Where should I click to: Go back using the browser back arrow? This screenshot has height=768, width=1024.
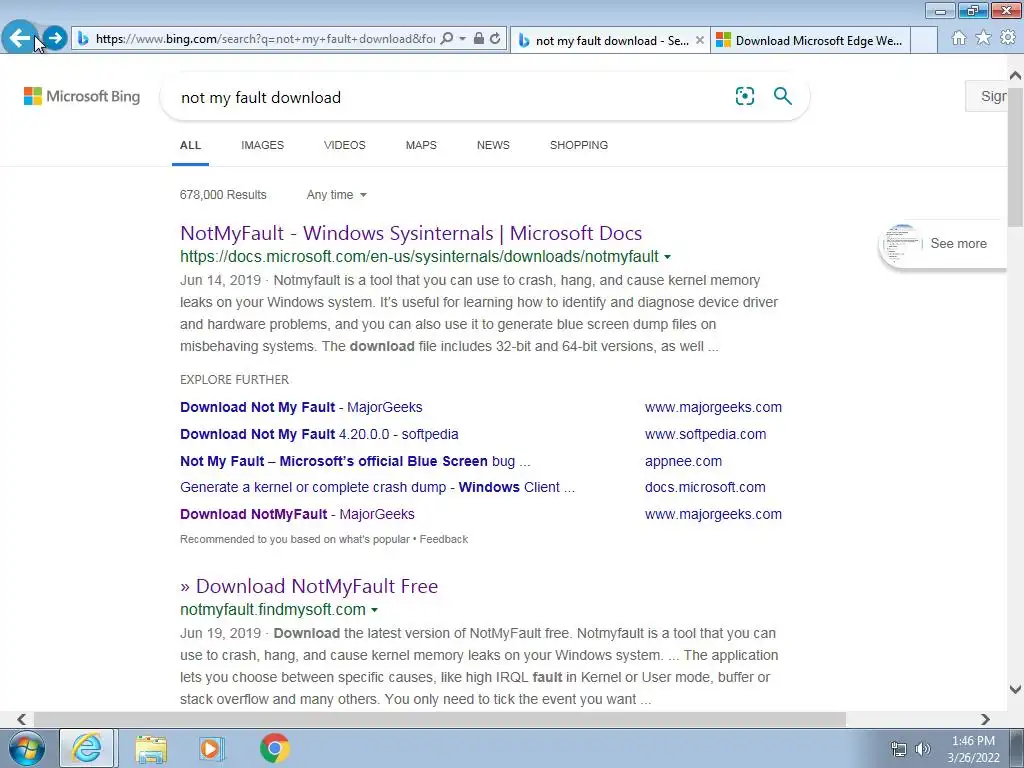click(x=20, y=38)
